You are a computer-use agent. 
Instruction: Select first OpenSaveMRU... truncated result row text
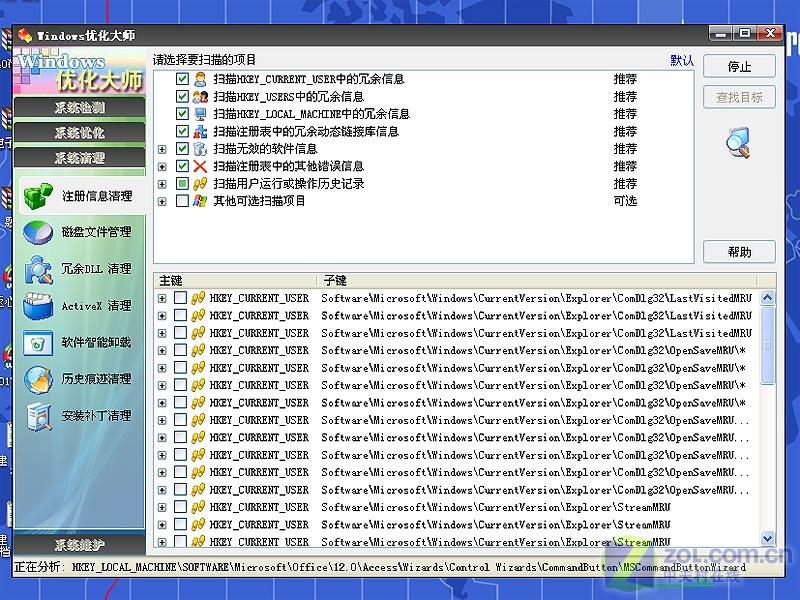pyautogui.click(x=535, y=420)
